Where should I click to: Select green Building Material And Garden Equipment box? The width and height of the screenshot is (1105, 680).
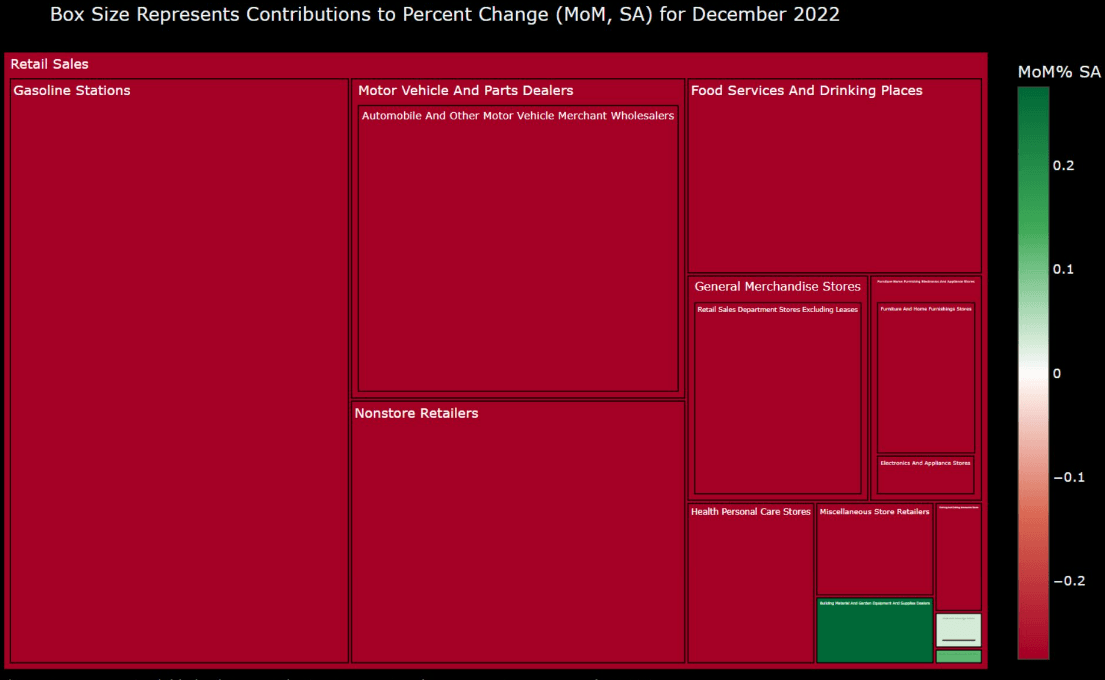875,631
